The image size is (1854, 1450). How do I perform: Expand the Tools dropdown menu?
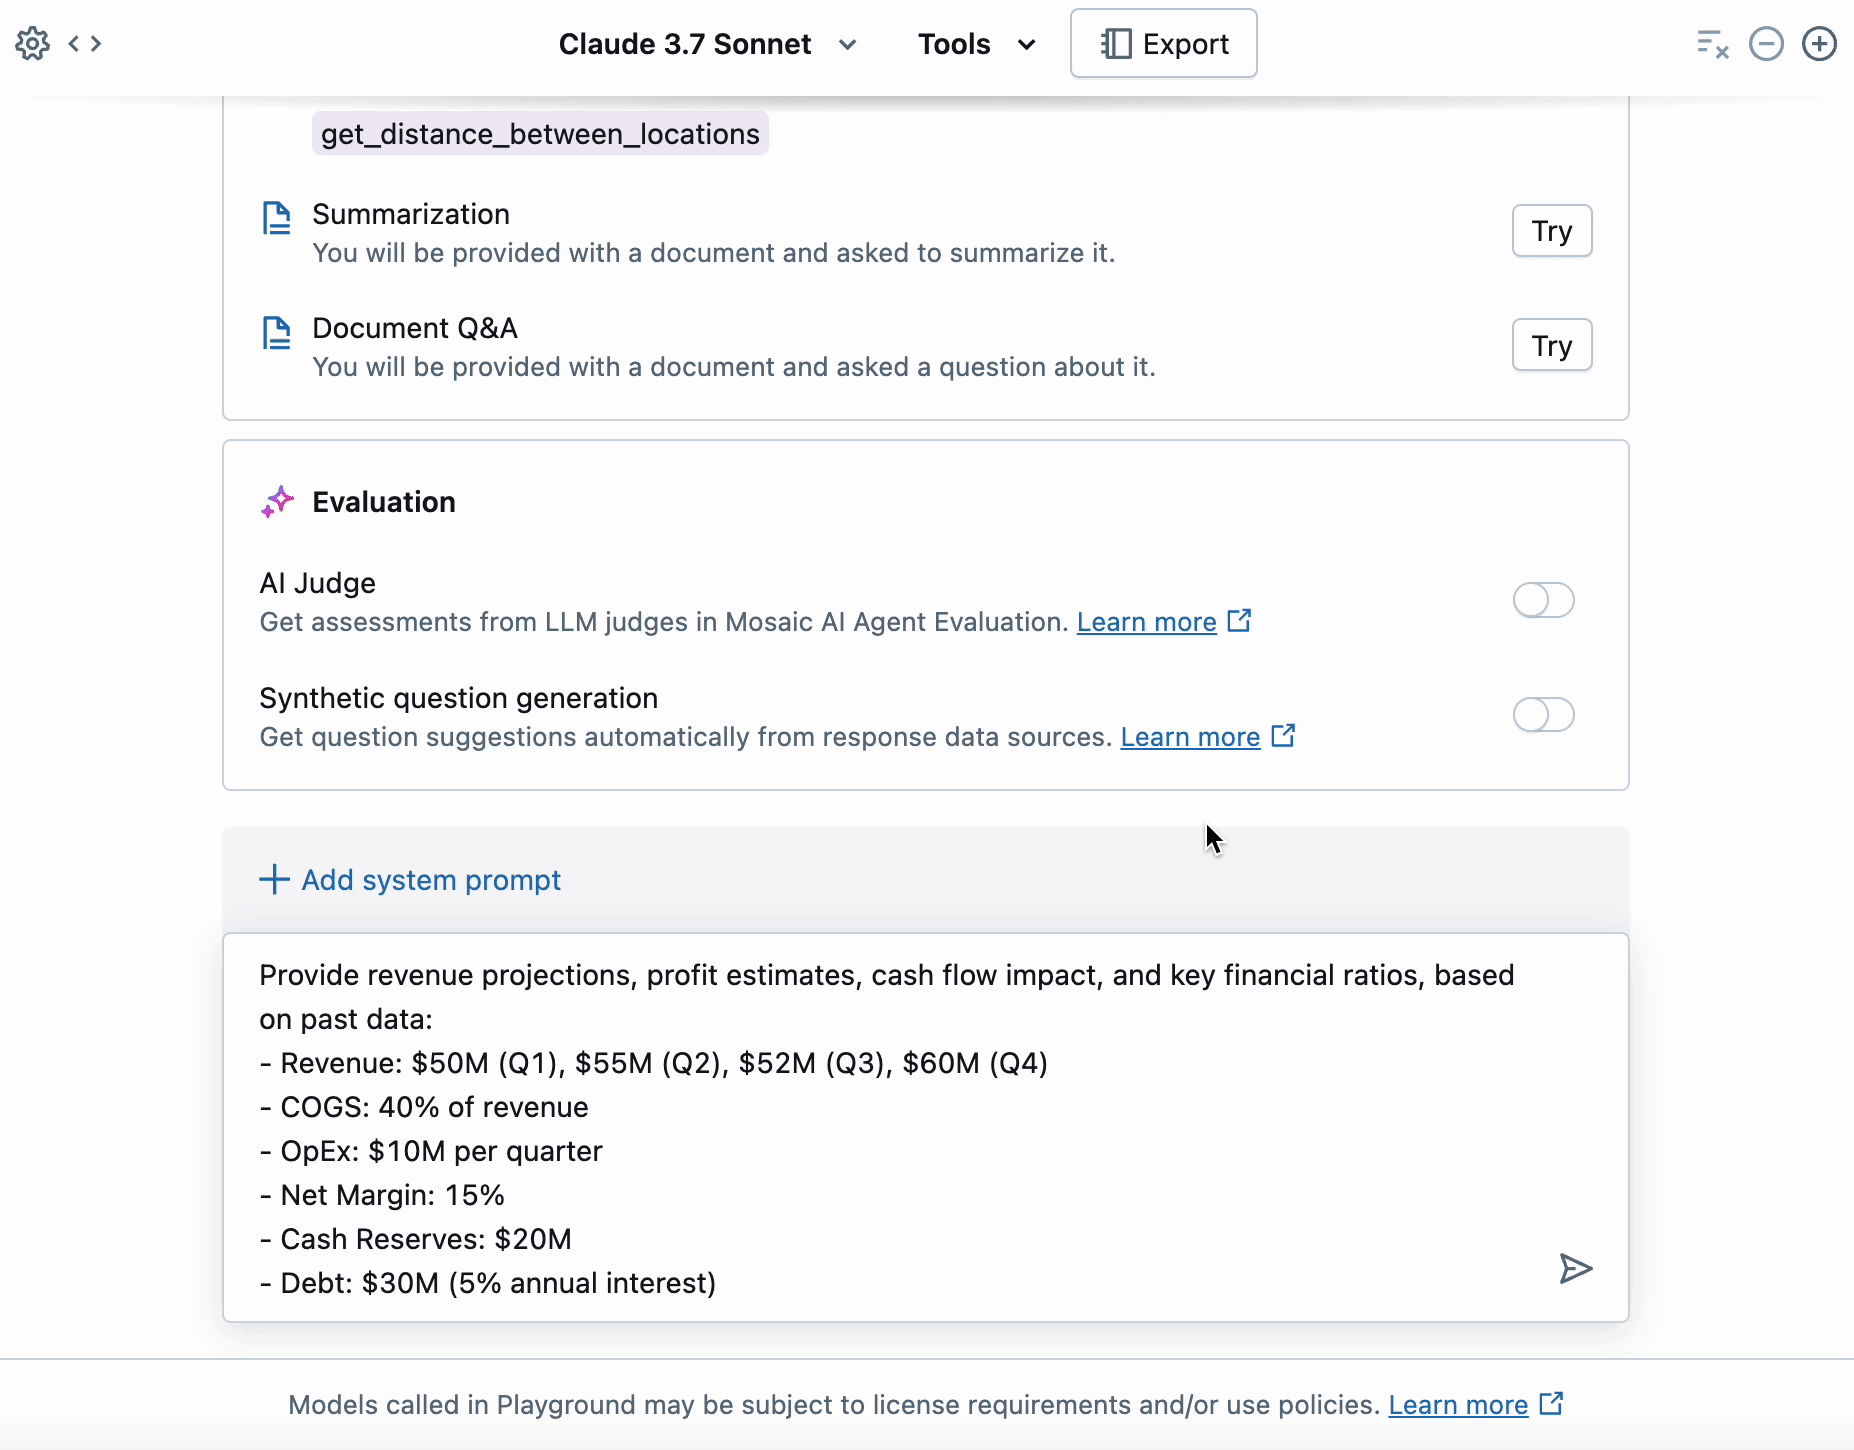[976, 44]
